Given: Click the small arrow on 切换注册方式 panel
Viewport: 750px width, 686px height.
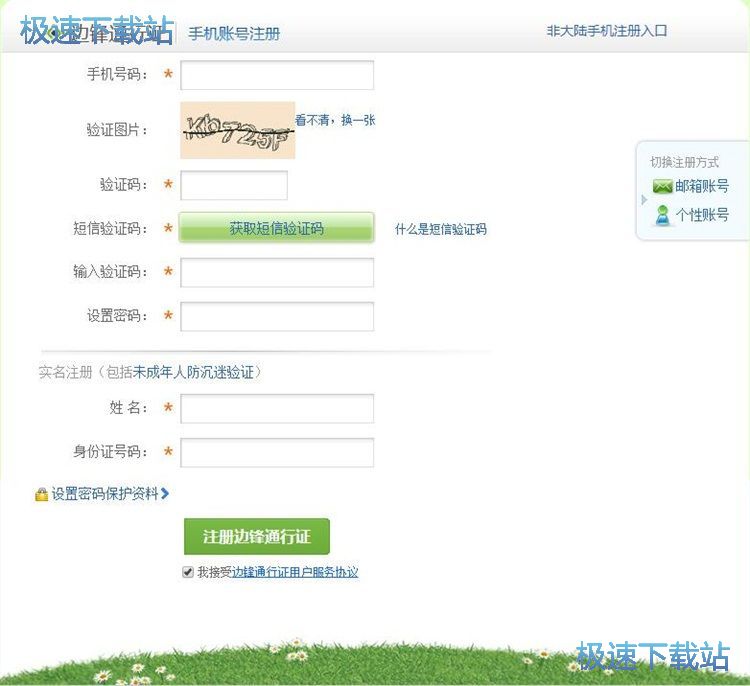Looking at the screenshot, I should pos(645,200).
